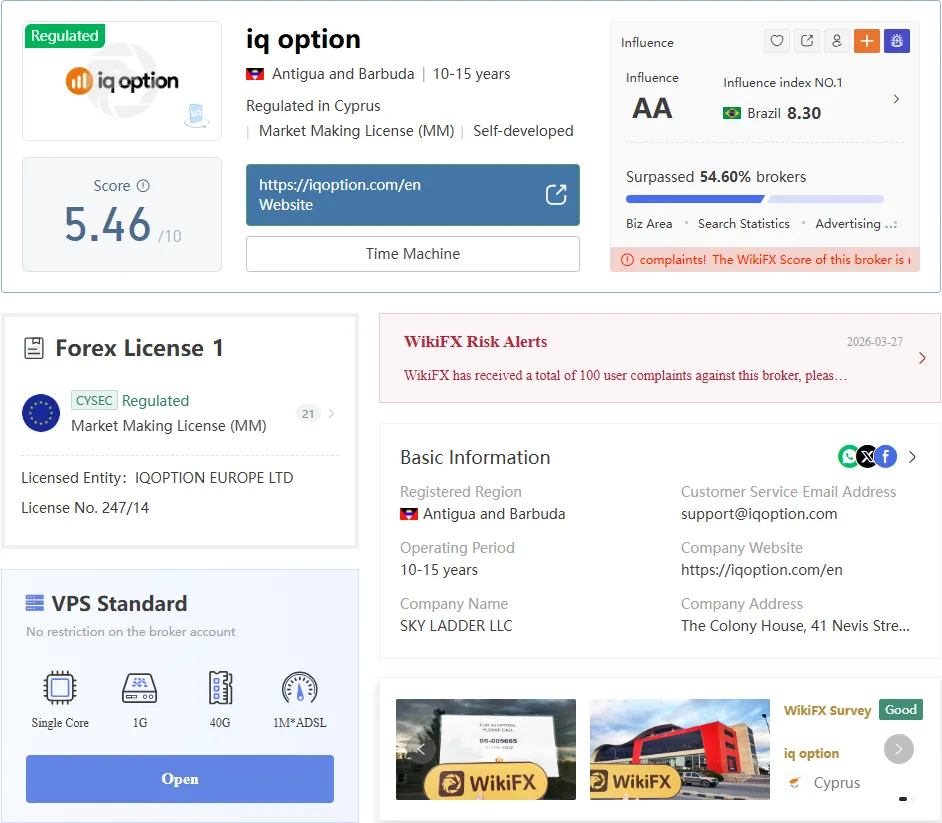Open the WhatsApp contact icon

(848, 457)
